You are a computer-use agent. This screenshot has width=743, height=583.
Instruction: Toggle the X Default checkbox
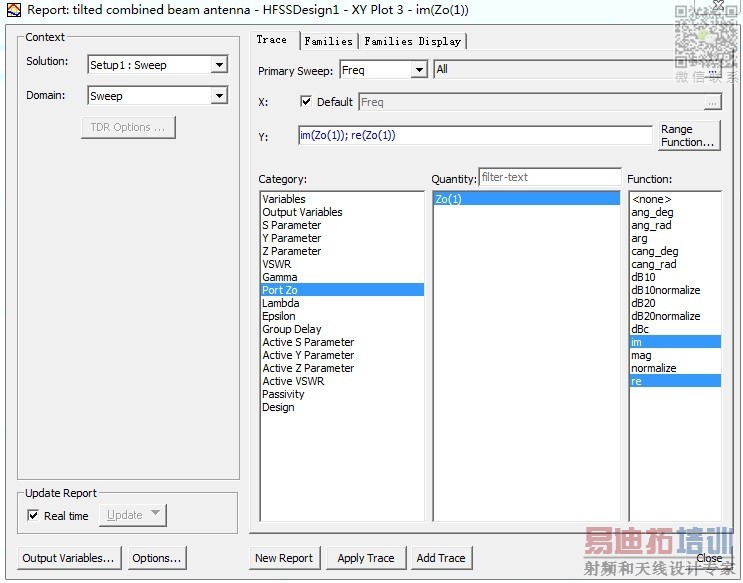point(306,101)
